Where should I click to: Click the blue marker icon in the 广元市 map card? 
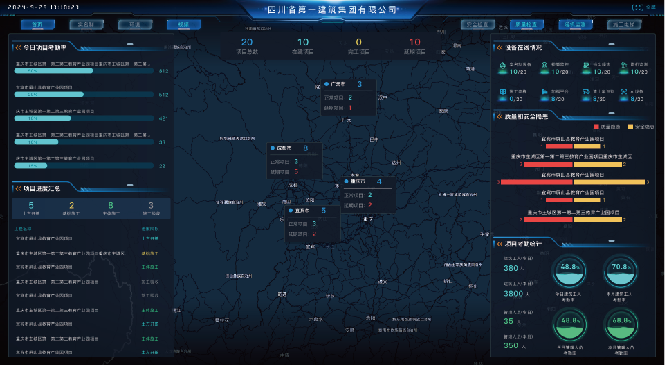[x=326, y=84]
